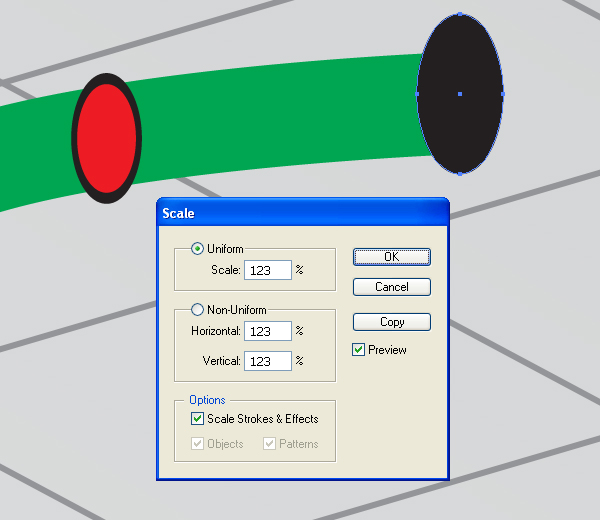Click the Scale dialog title bar
This screenshot has width=600, height=520.
(x=303, y=213)
